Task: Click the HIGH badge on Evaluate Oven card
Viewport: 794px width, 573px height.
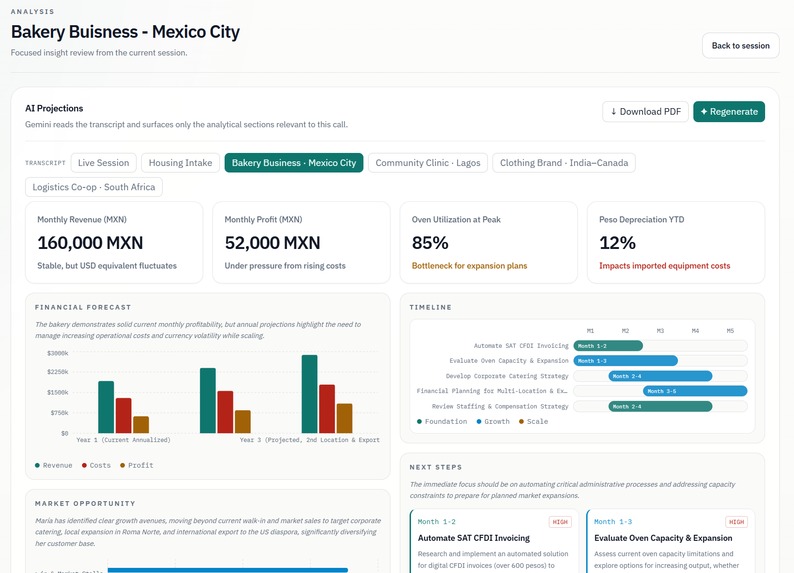Action: pyautogui.click(x=736, y=522)
